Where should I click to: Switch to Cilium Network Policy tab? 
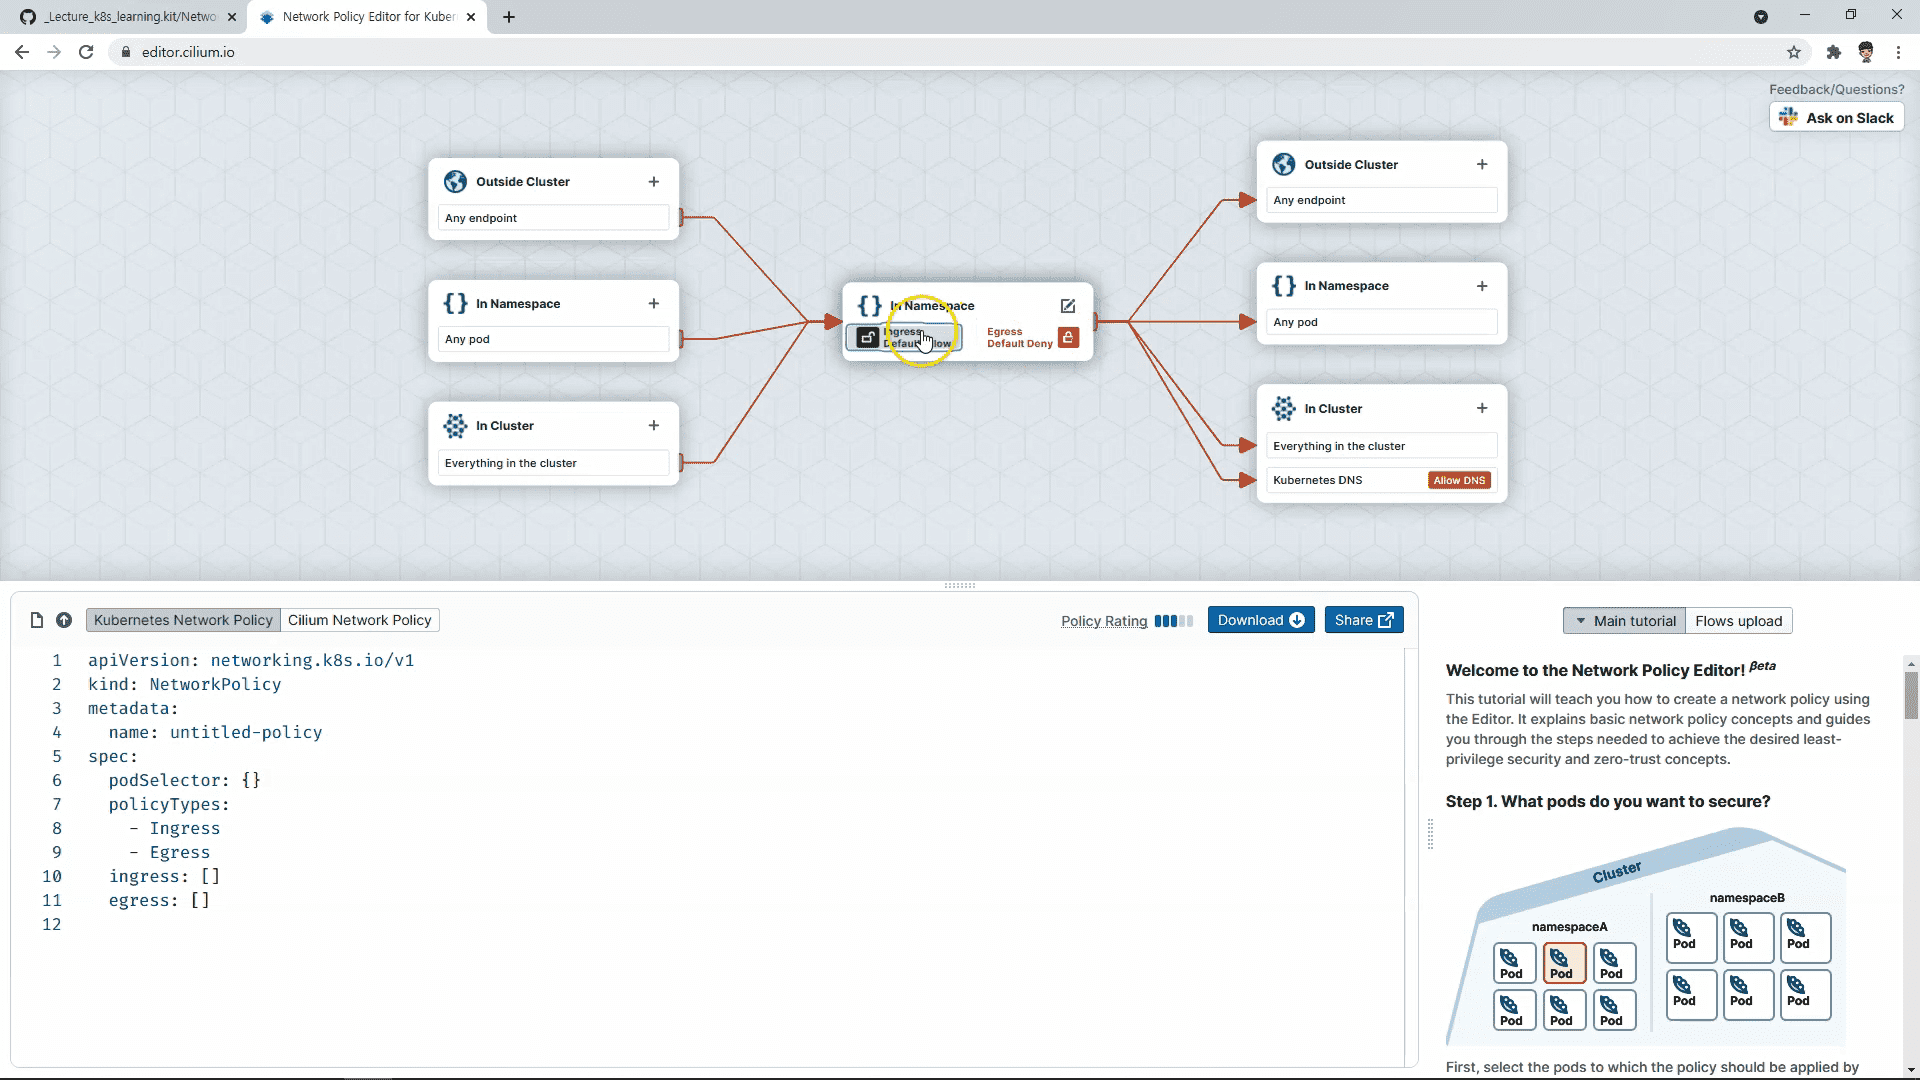tap(359, 620)
